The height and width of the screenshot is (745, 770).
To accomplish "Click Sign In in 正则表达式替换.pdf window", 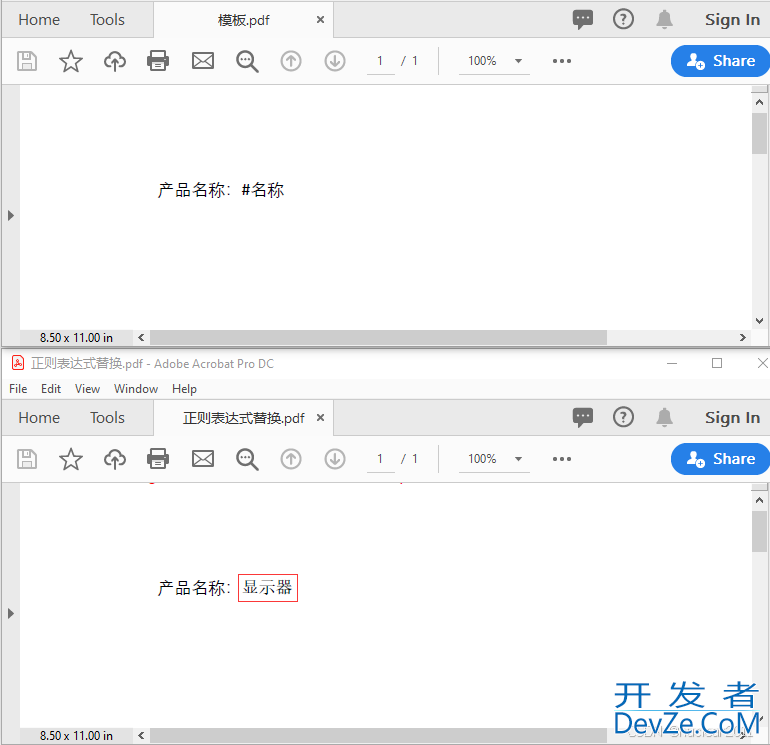I will point(732,417).
